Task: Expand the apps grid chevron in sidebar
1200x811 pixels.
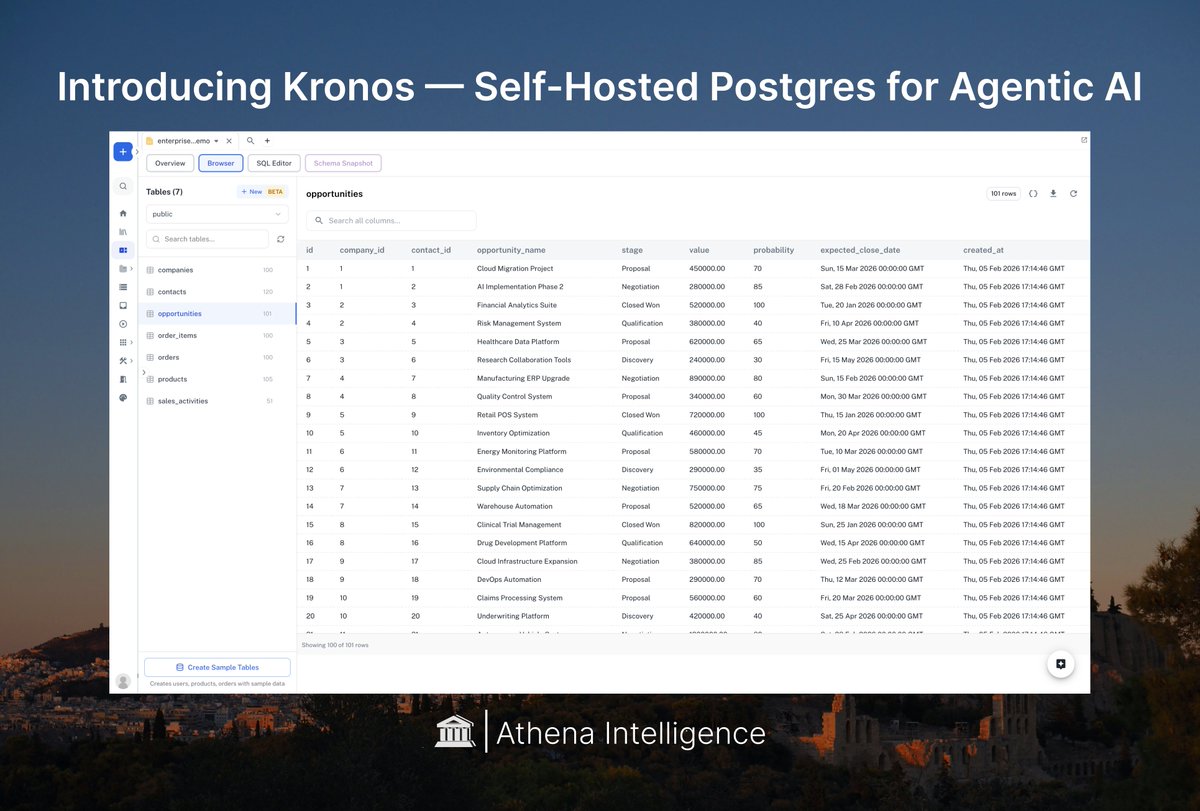Action: 131,342
